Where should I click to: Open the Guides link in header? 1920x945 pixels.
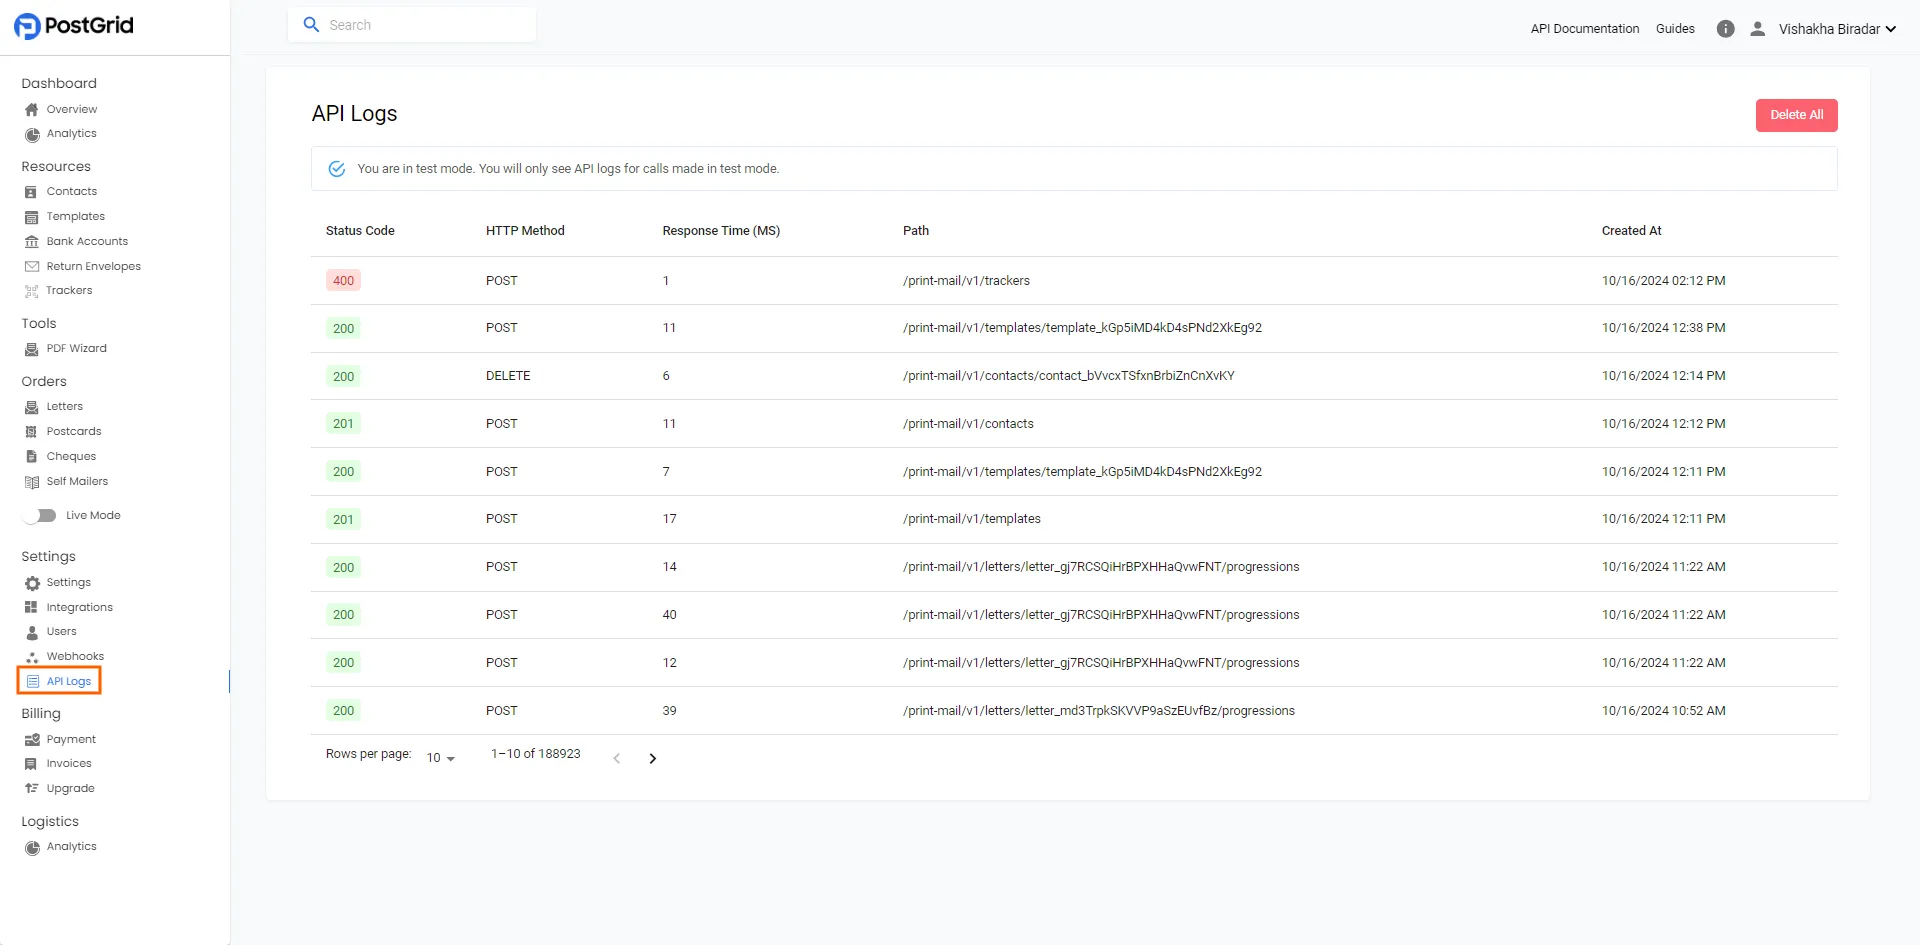click(1674, 29)
